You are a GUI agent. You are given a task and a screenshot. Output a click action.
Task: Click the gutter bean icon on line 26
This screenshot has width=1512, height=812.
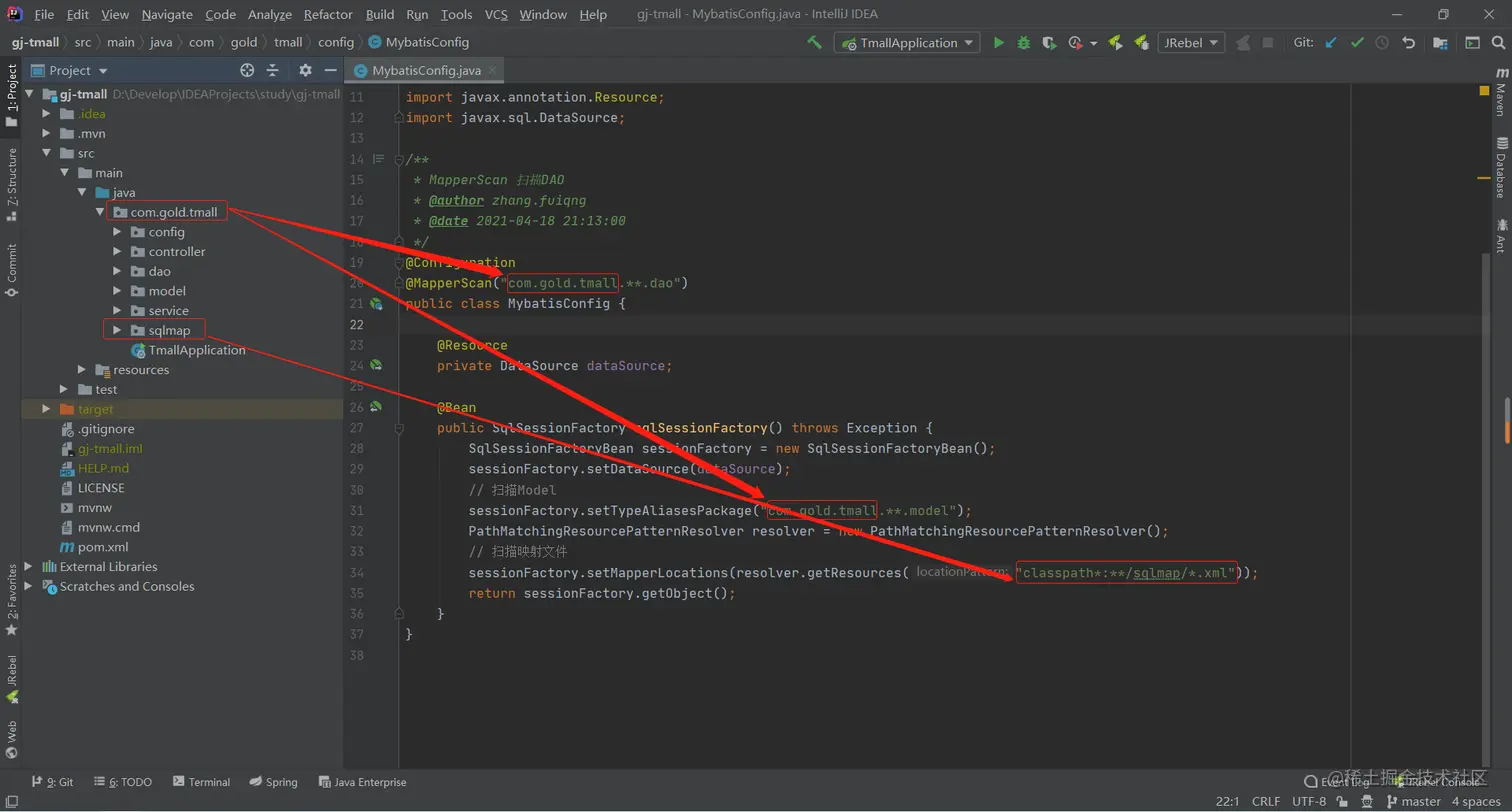tap(377, 407)
